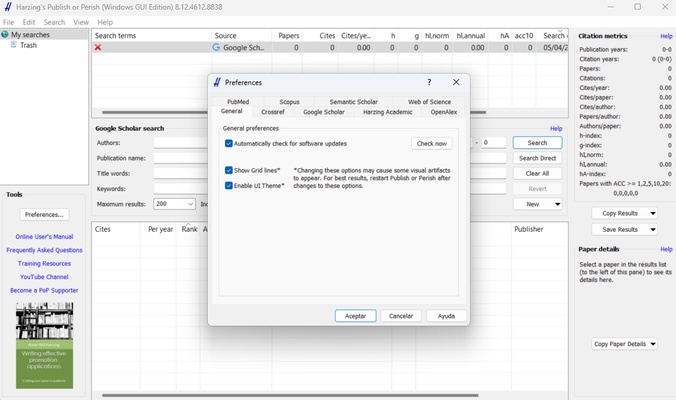
Task: Open the Frequently Asked Questions link
Action: [x=44, y=250]
